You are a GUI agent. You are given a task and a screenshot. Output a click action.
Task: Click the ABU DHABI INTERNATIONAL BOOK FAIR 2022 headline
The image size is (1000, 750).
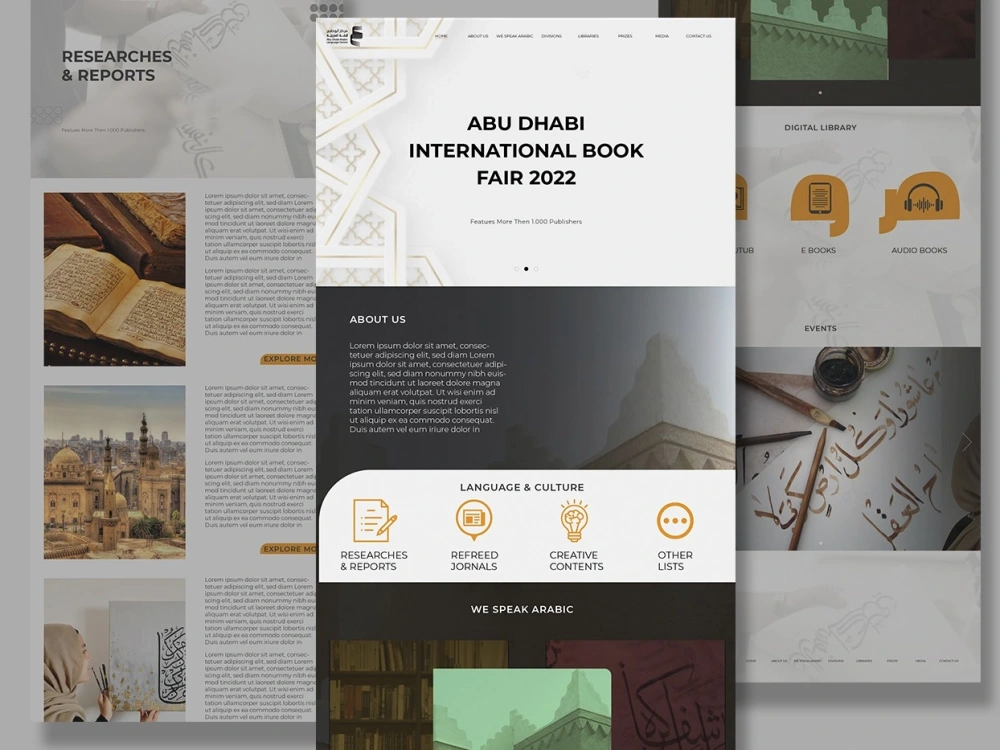pyautogui.click(x=526, y=151)
